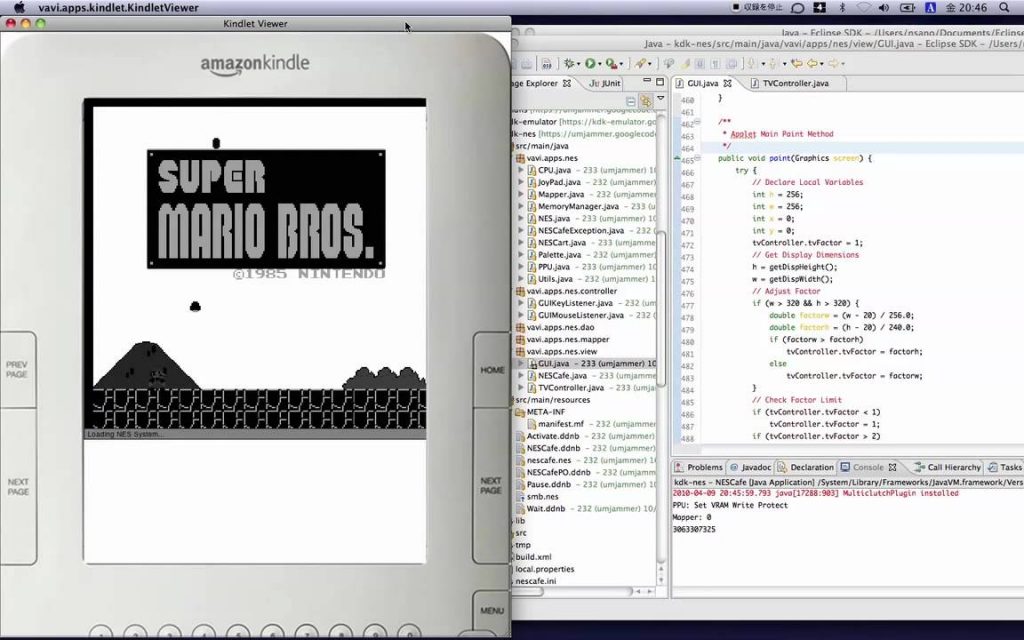Expand the TVController.java tree node
This screenshot has height=640, width=1024.
pyautogui.click(x=520, y=388)
